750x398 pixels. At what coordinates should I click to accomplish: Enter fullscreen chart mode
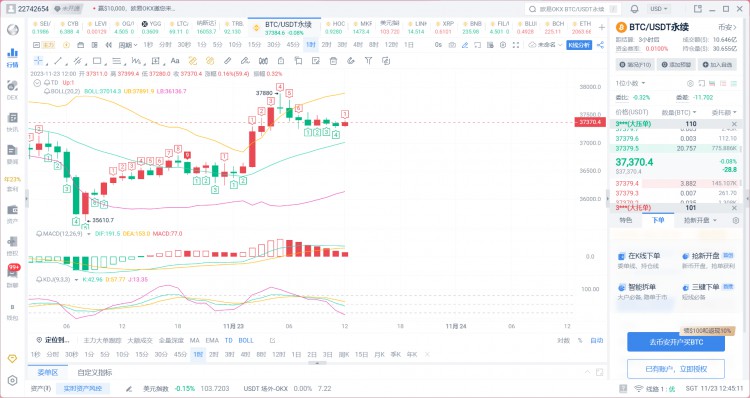516,45
